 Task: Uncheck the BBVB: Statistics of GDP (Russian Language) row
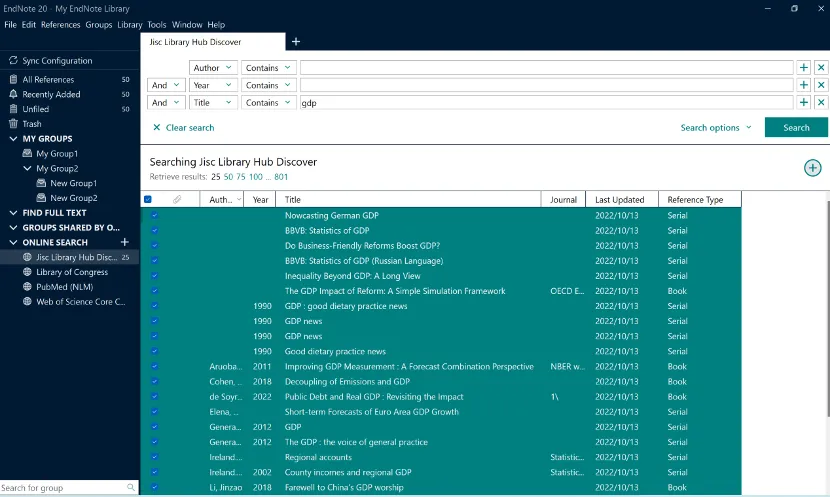(155, 260)
